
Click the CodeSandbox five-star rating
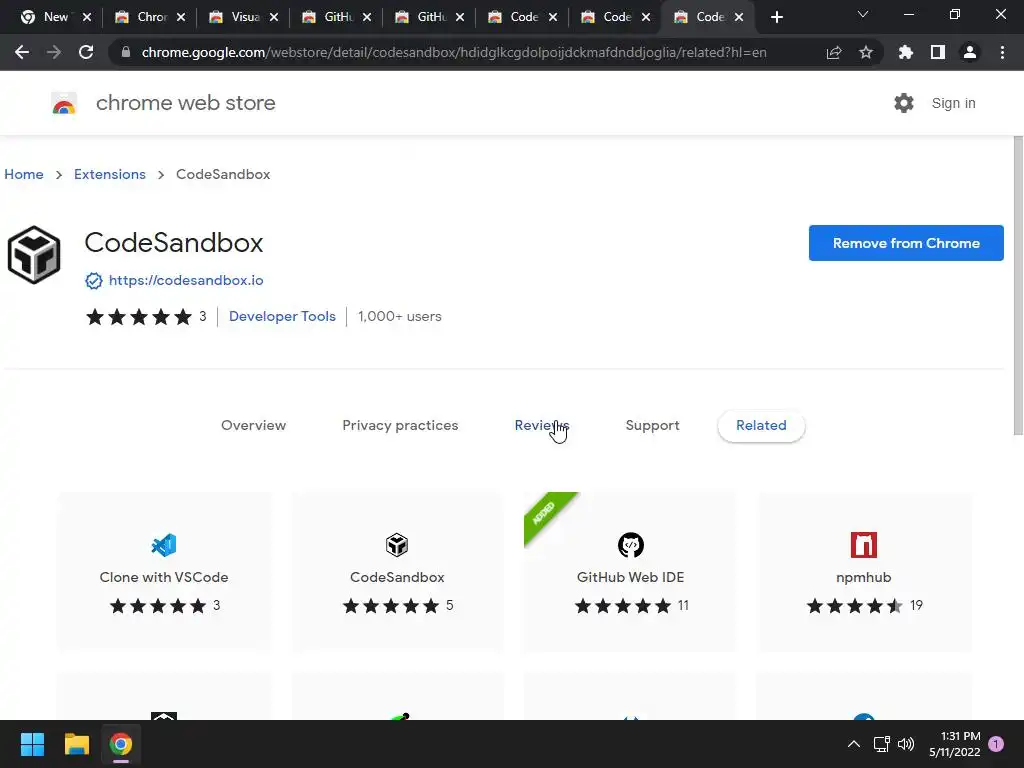click(x=139, y=317)
